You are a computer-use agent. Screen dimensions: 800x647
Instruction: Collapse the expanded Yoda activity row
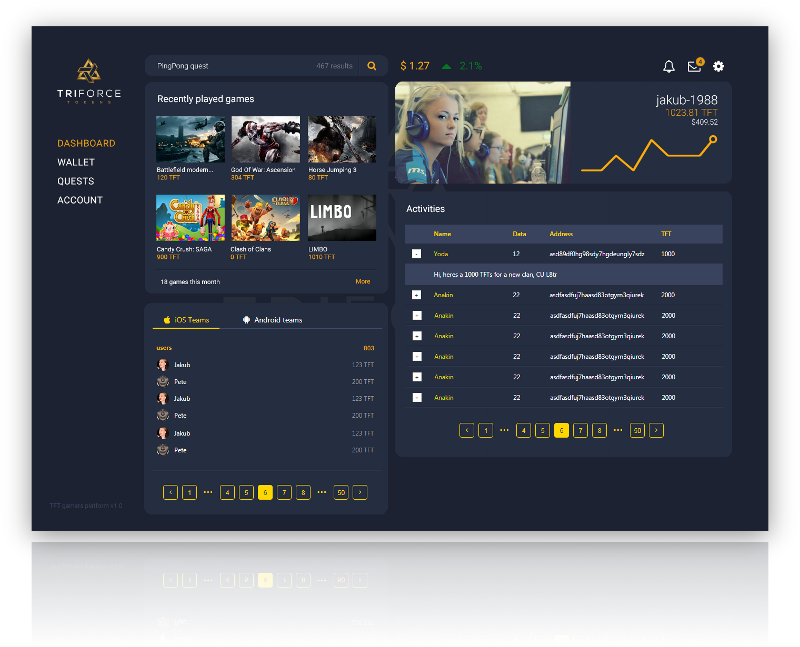[417, 254]
